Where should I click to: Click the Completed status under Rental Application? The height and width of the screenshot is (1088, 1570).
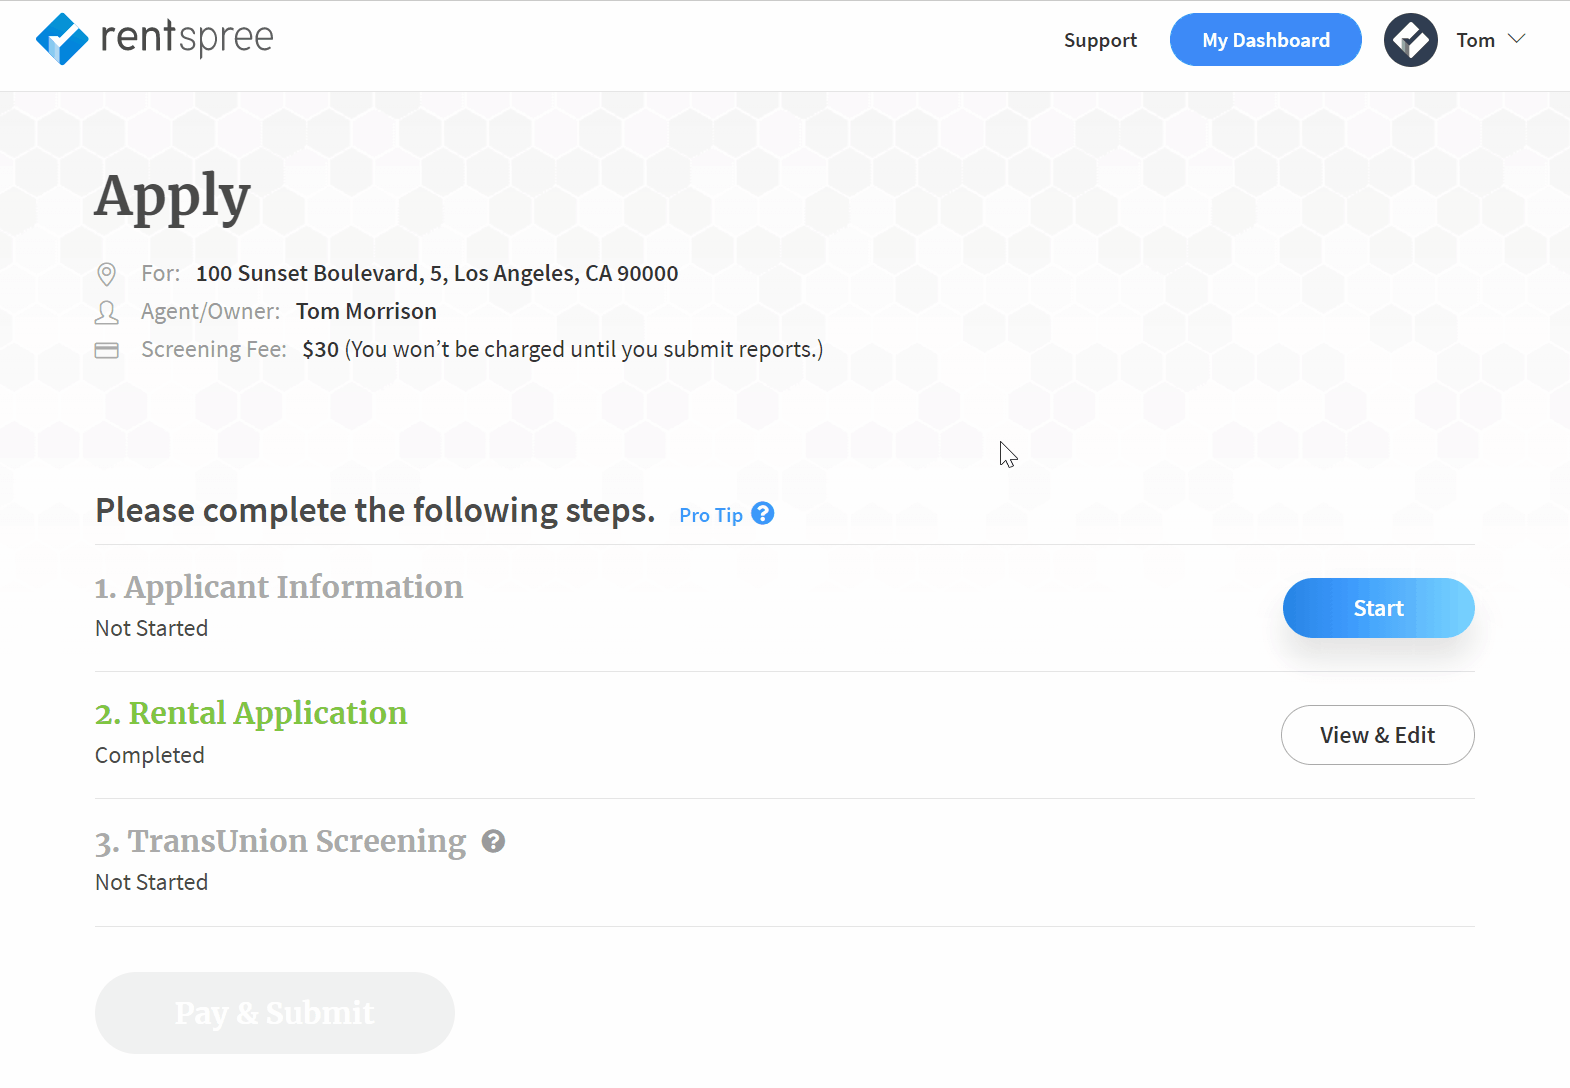[x=149, y=755]
